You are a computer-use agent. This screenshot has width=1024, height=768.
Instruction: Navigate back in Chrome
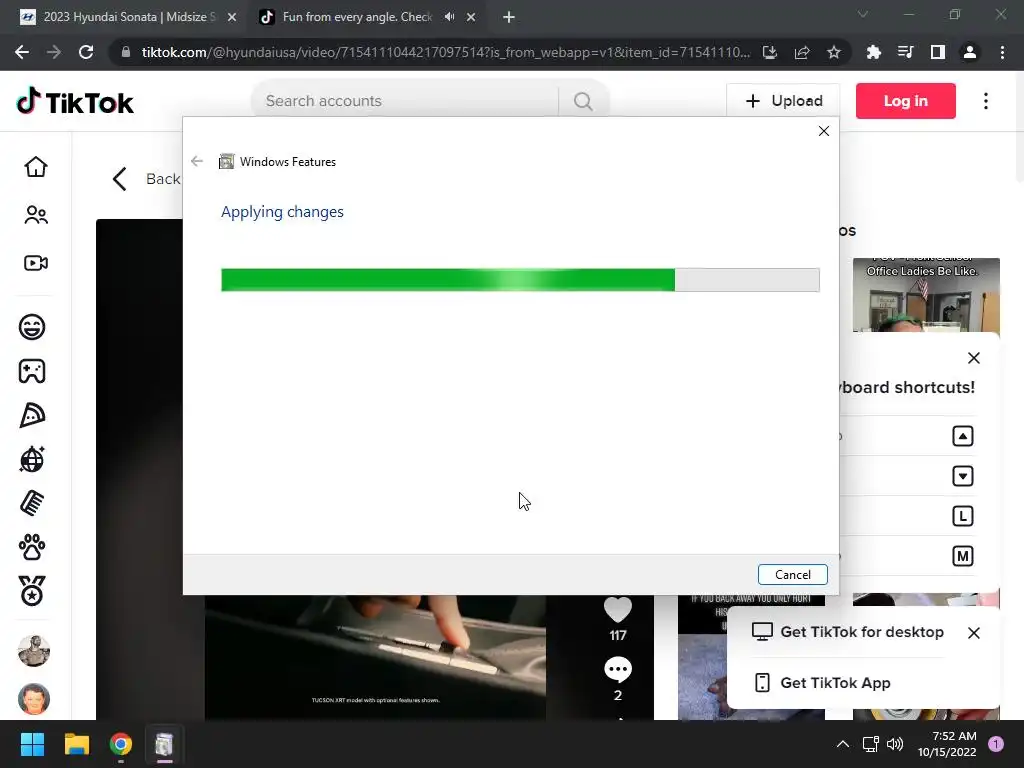click(22, 52)
